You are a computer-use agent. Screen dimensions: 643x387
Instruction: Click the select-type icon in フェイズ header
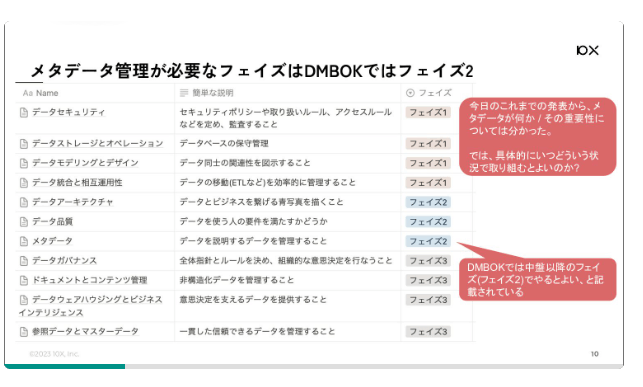tap(410, 93)
